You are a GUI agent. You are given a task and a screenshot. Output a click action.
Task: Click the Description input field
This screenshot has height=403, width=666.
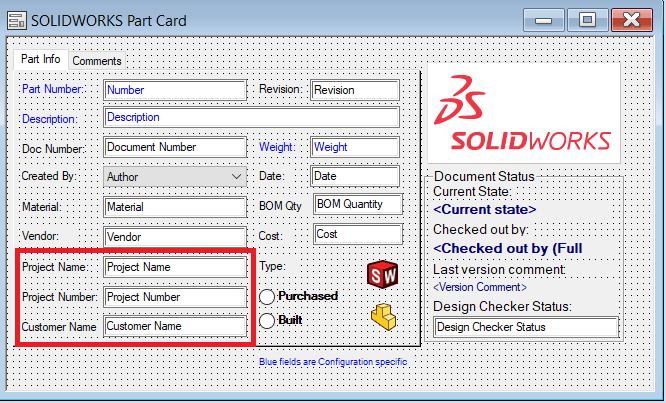[251, 117]
